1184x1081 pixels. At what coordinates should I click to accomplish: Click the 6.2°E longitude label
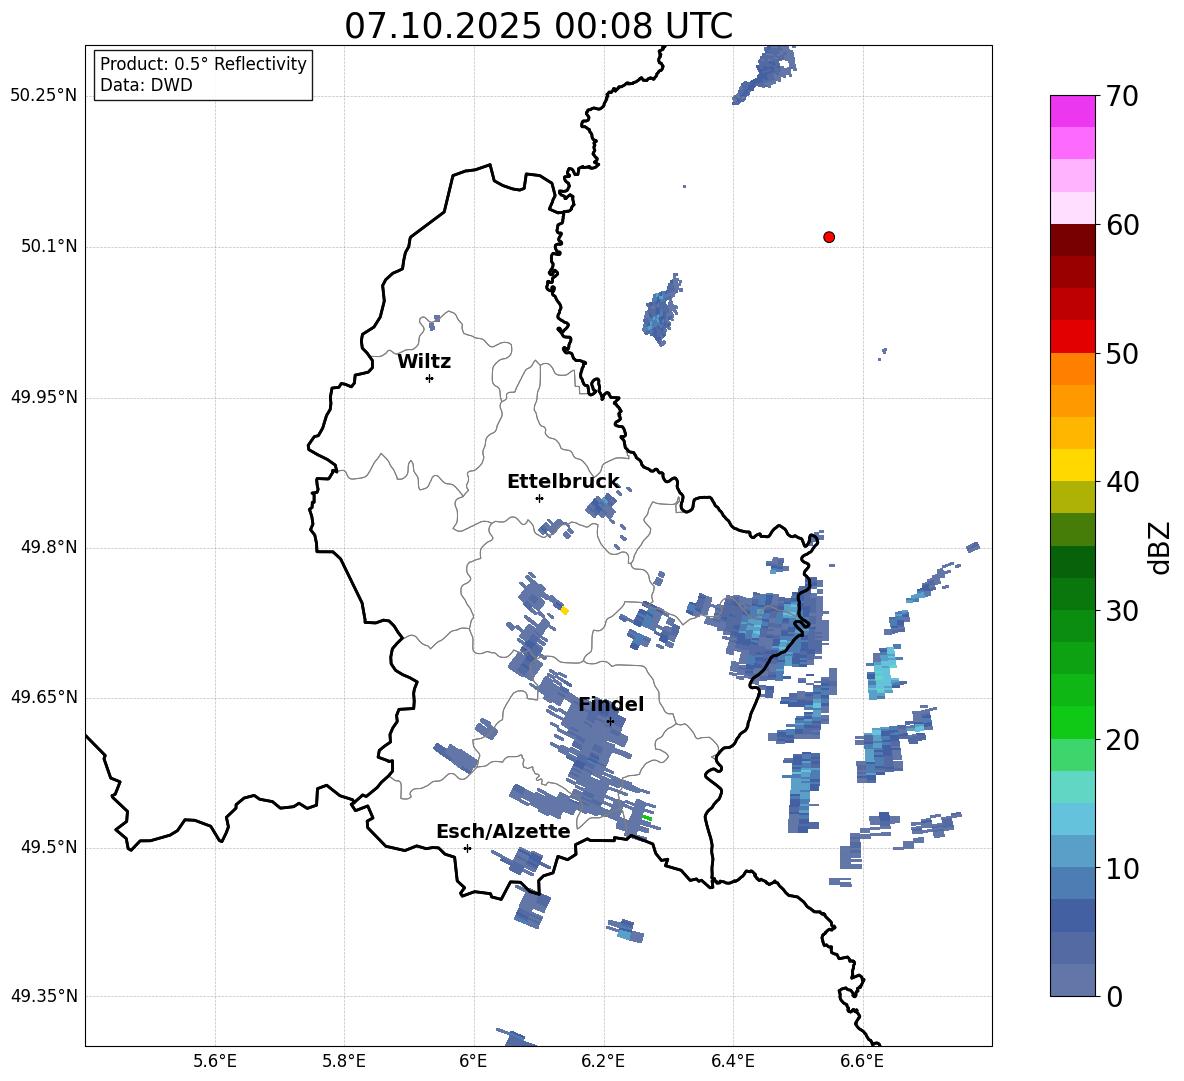coord(603,1061)
